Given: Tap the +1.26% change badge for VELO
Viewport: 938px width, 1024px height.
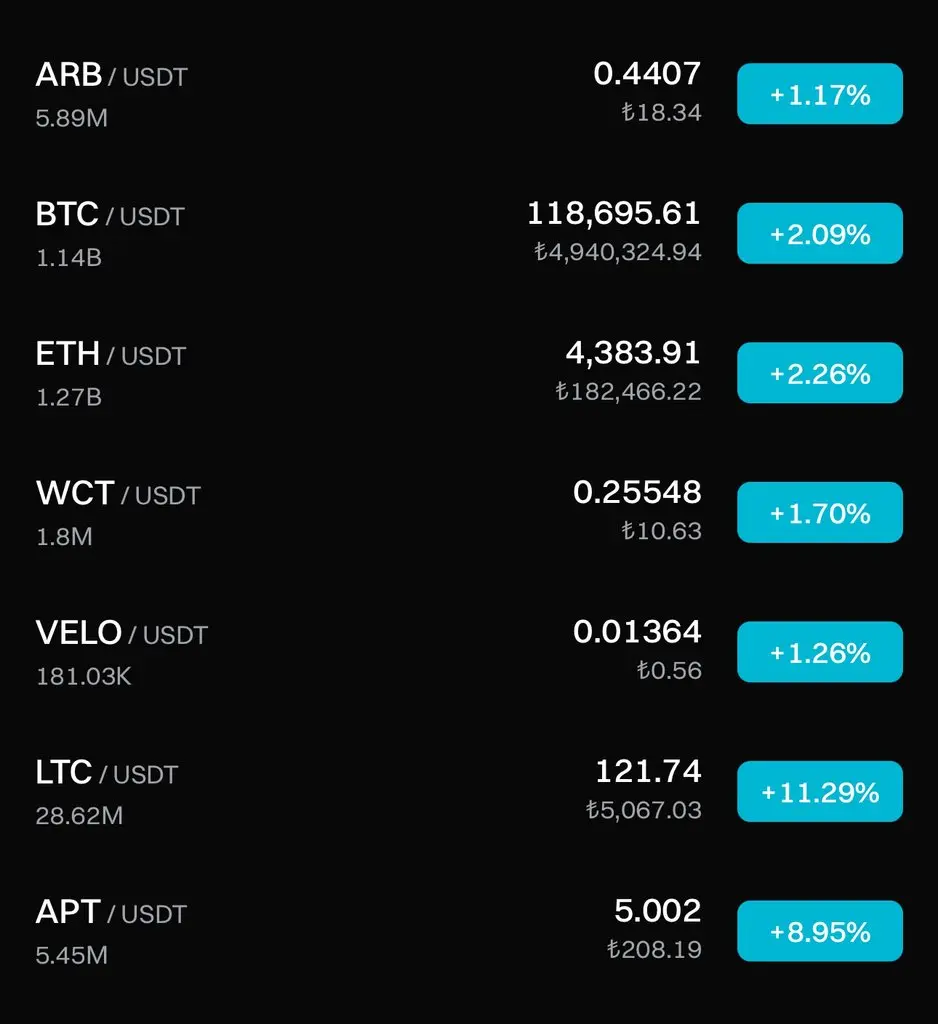Looking at the screenshot, I should click(x=820, y=652).
